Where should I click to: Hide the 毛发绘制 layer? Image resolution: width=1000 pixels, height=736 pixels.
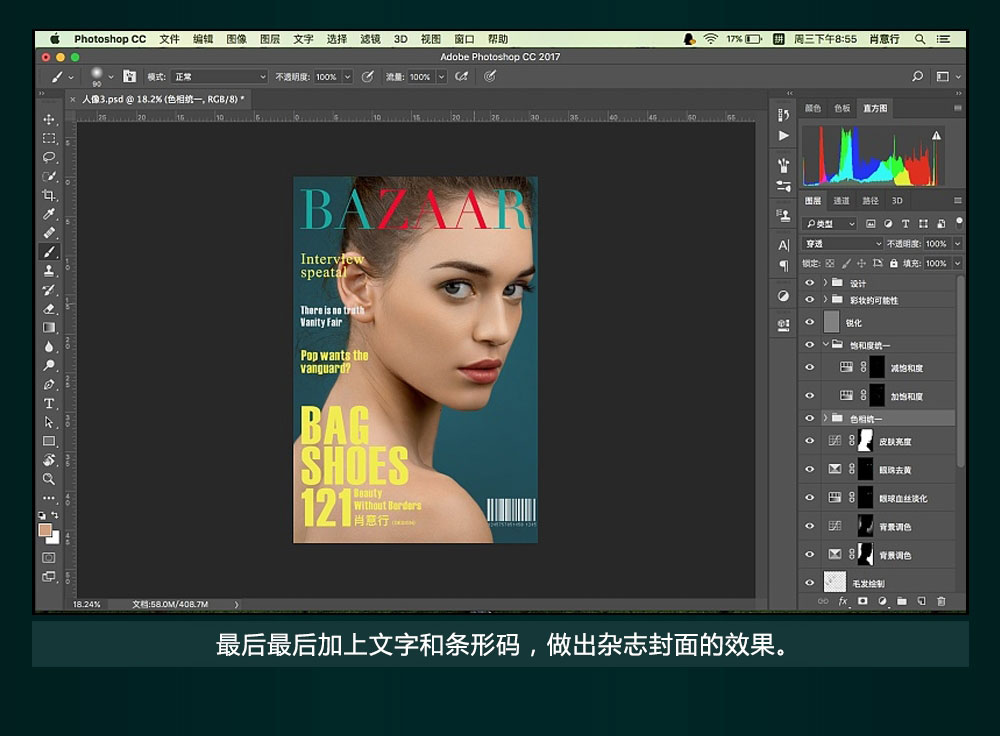point(810,582)
